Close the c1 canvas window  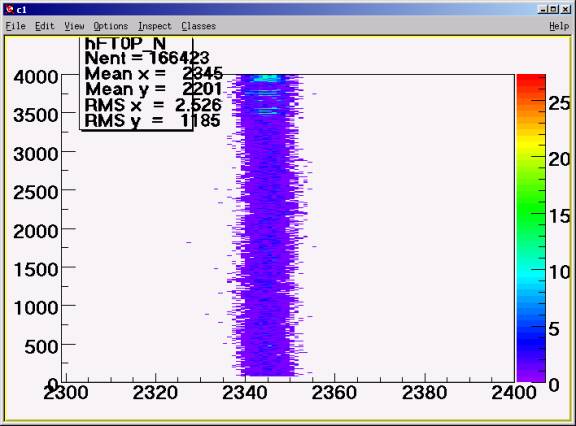point(565,9)
